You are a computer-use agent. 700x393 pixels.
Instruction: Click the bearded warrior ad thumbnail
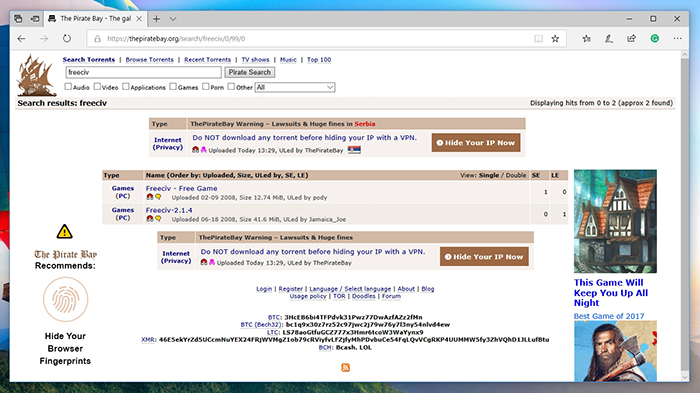tap(615, 351)
